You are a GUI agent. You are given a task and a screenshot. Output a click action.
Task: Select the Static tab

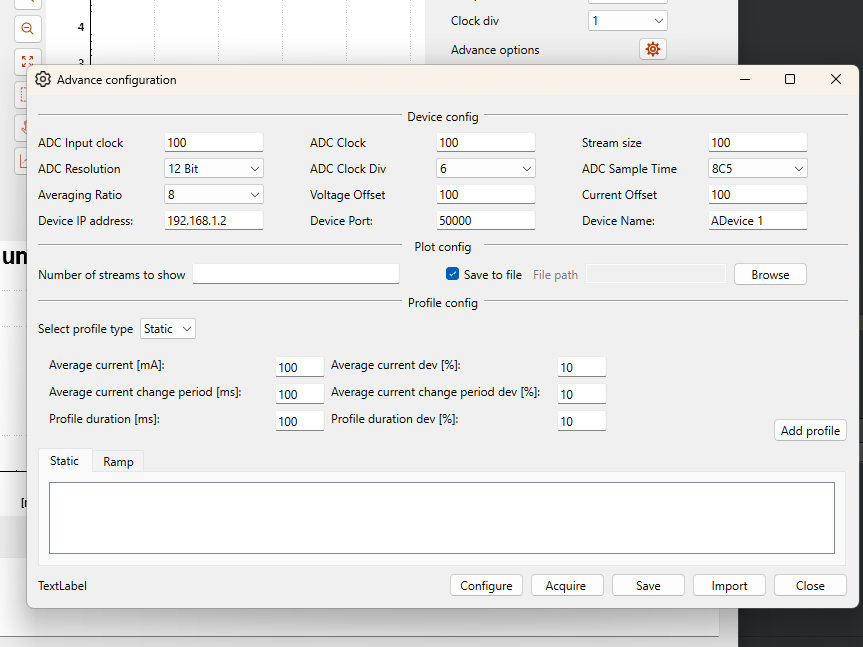pyautogui.click(x=64, y=461)
